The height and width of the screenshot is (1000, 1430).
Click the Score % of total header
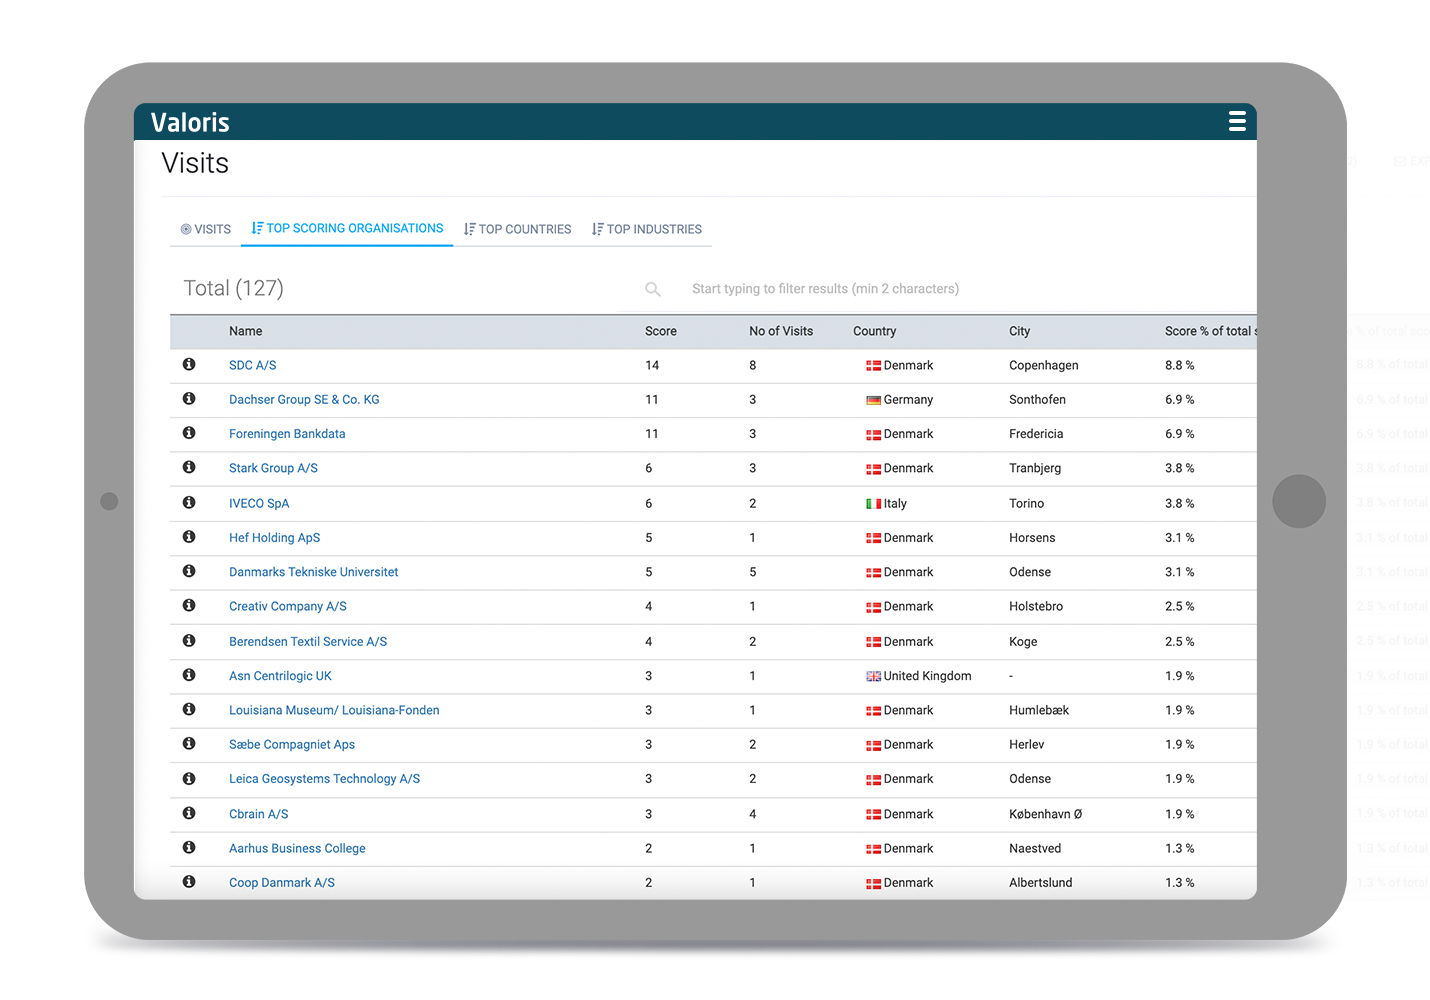pyautogui.click(x=1210, y=331)
